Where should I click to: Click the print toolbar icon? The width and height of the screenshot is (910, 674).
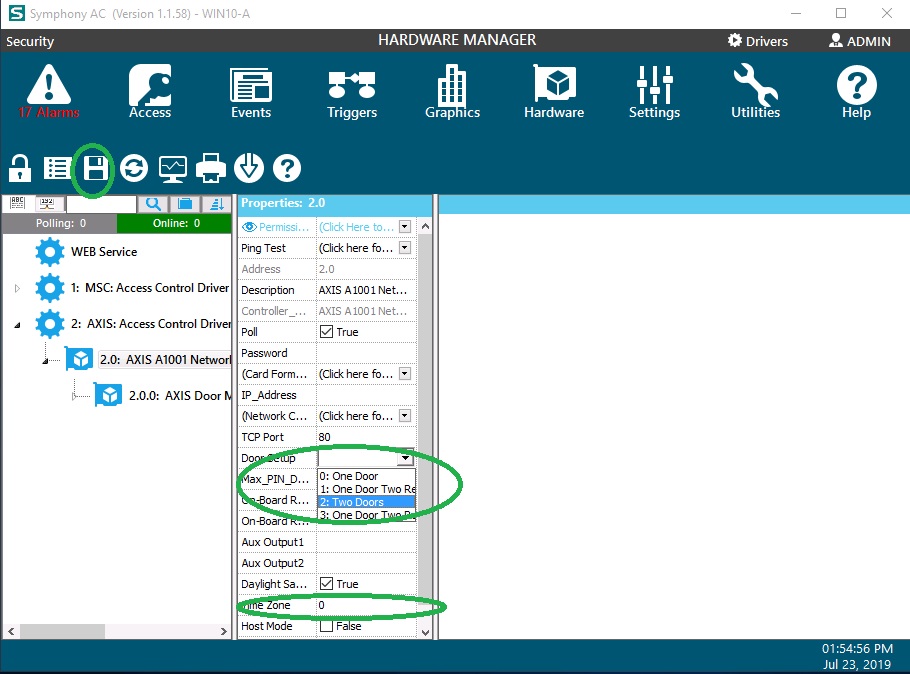click(211, 168)
